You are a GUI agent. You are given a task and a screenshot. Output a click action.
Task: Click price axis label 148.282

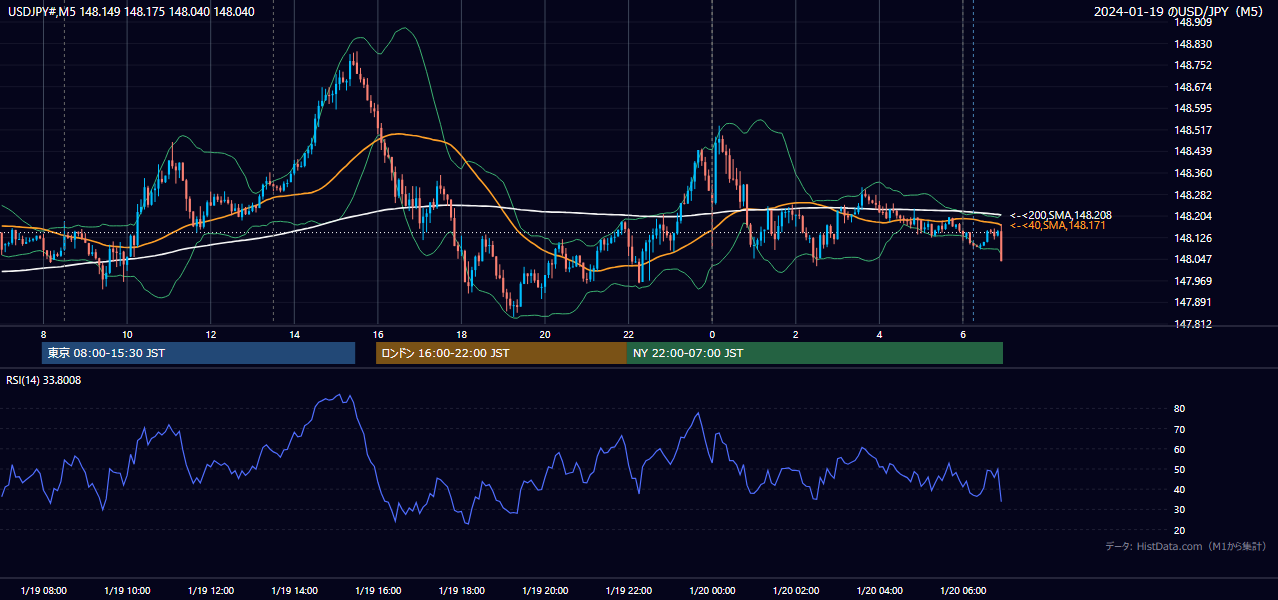tap(1194, 195)
